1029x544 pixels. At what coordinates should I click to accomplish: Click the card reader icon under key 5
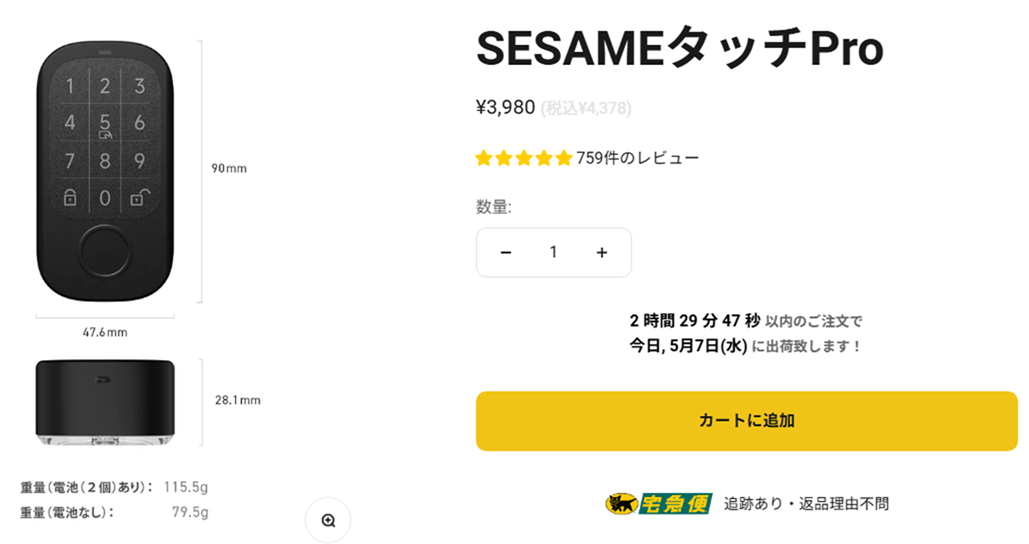[105, 135]
